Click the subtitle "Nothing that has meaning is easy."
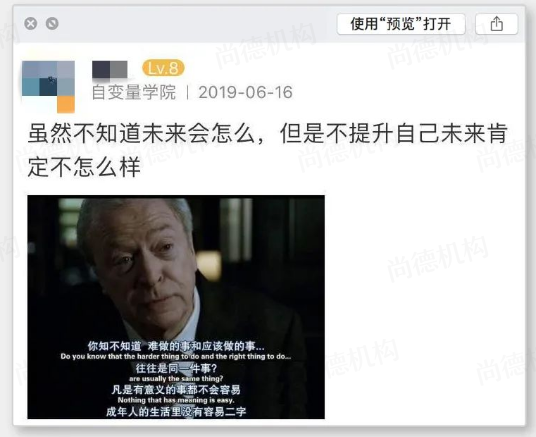Screen dimensions: 536x437 (176, 400)
